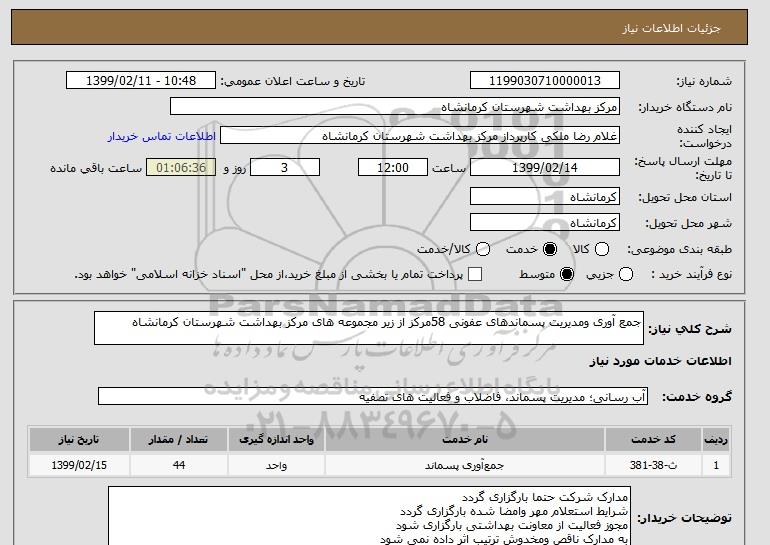
Task: Click the delivery city field کرمانشاه
Action: pos(545,223)
